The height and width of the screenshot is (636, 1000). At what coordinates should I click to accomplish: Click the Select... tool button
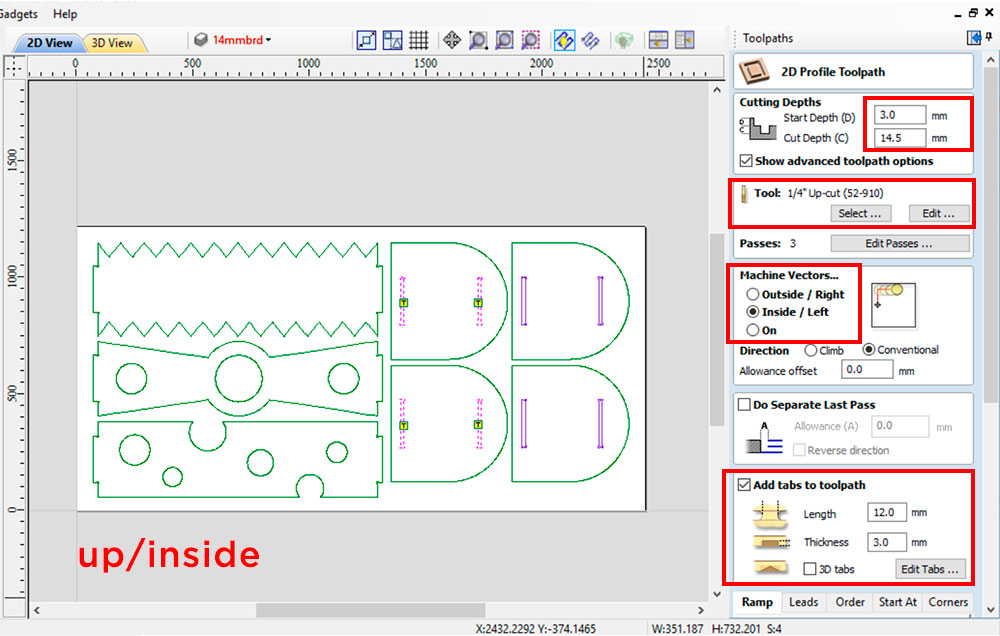pos(860,213)
